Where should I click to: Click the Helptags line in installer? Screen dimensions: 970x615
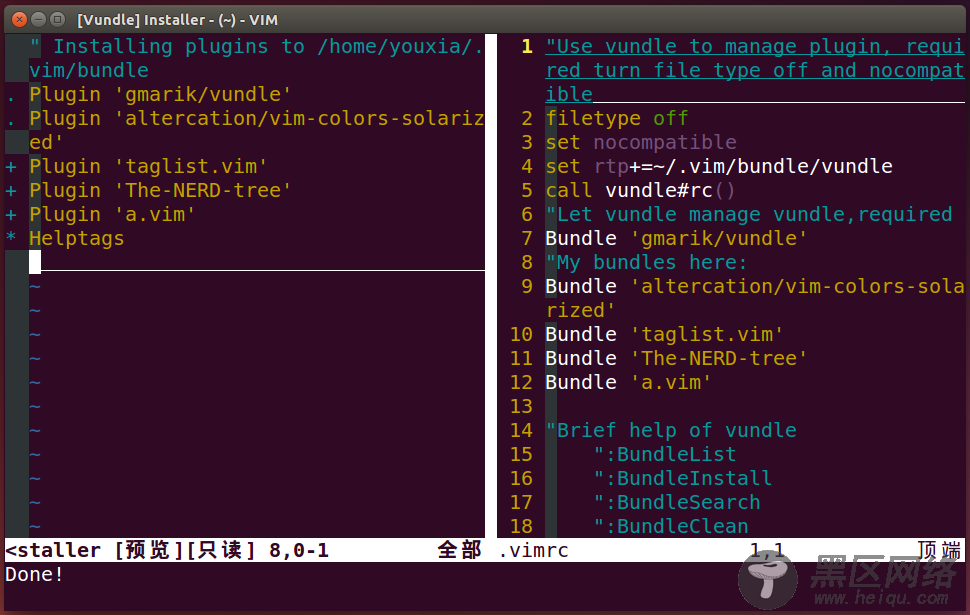pyautogui.click(x=77, y=239)
